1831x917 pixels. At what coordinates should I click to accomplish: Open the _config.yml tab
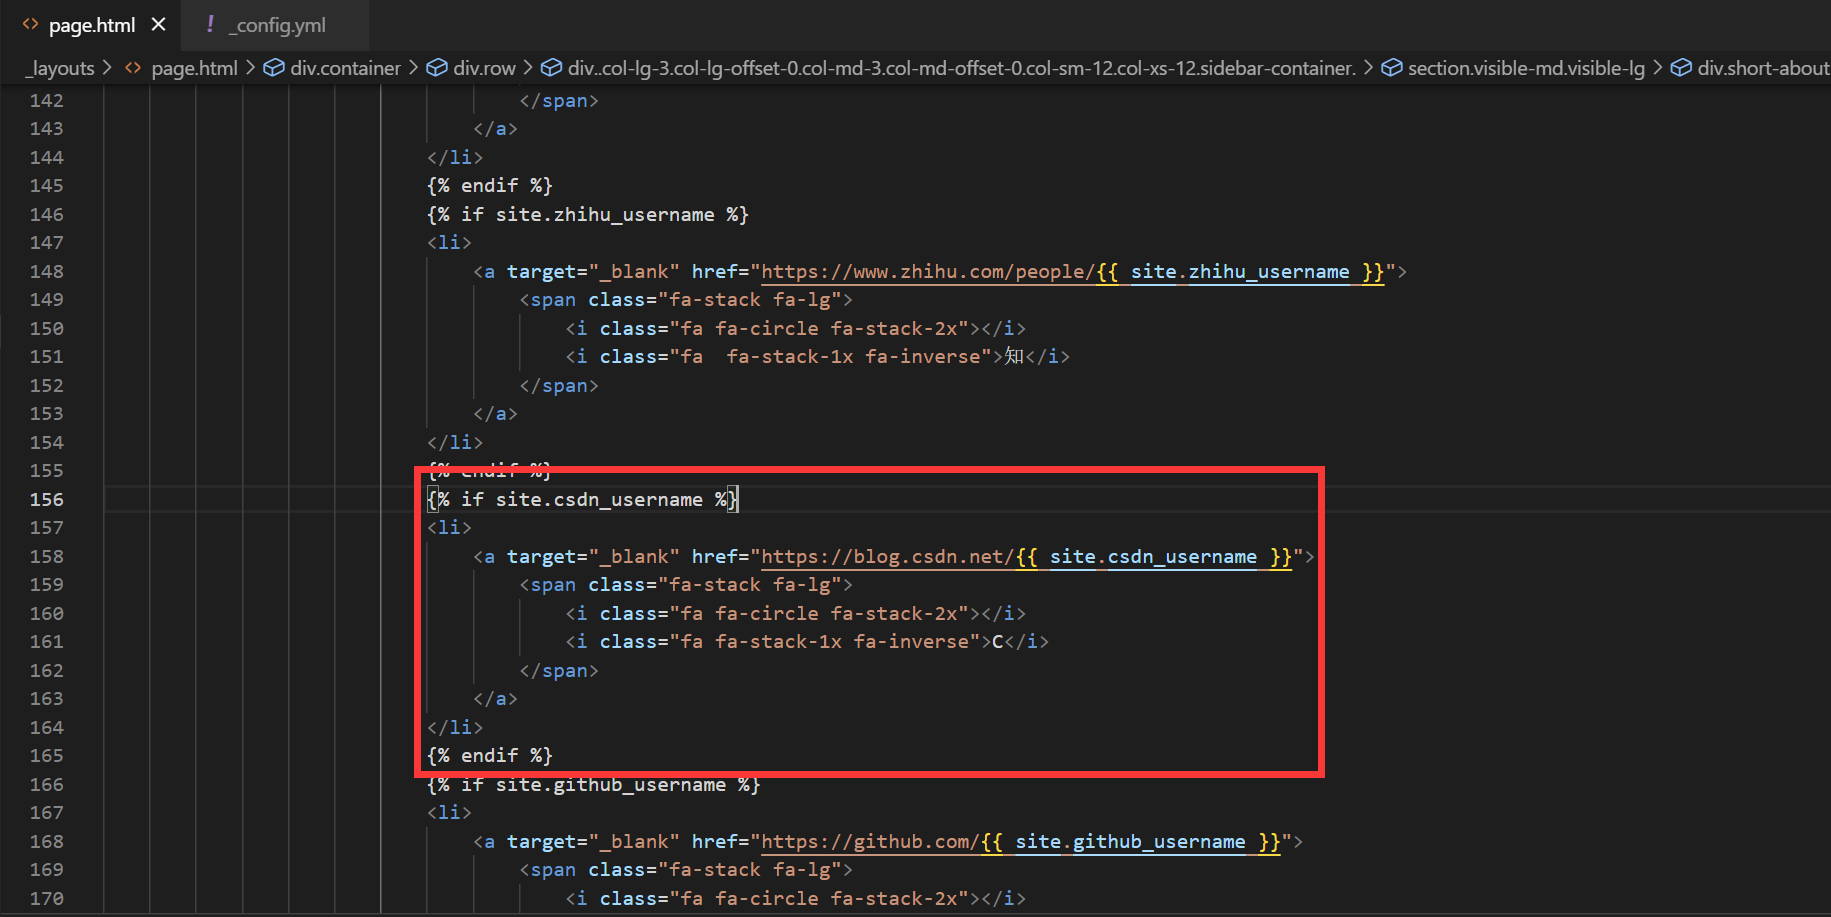point(277,25)
